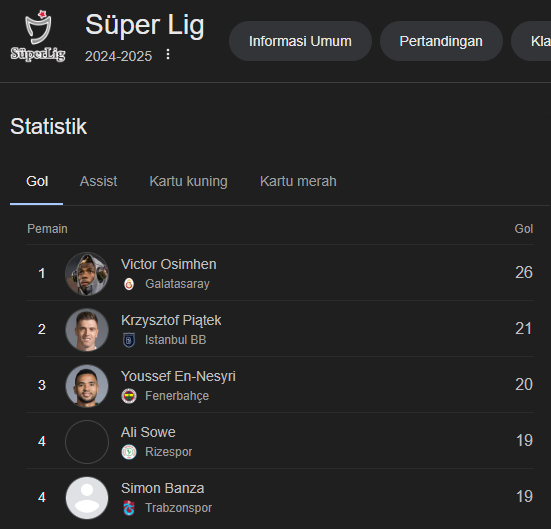The image size is (551, 529).
Task: Open Ali Sowe's player name link
Action: (148, 432)
